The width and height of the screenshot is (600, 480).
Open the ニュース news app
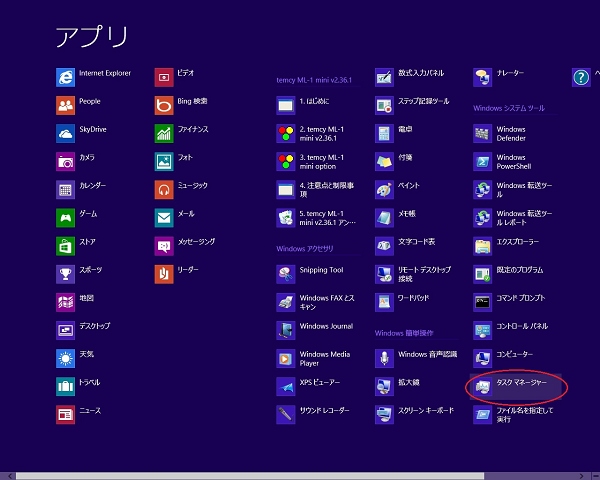click(x=65, y=415)
